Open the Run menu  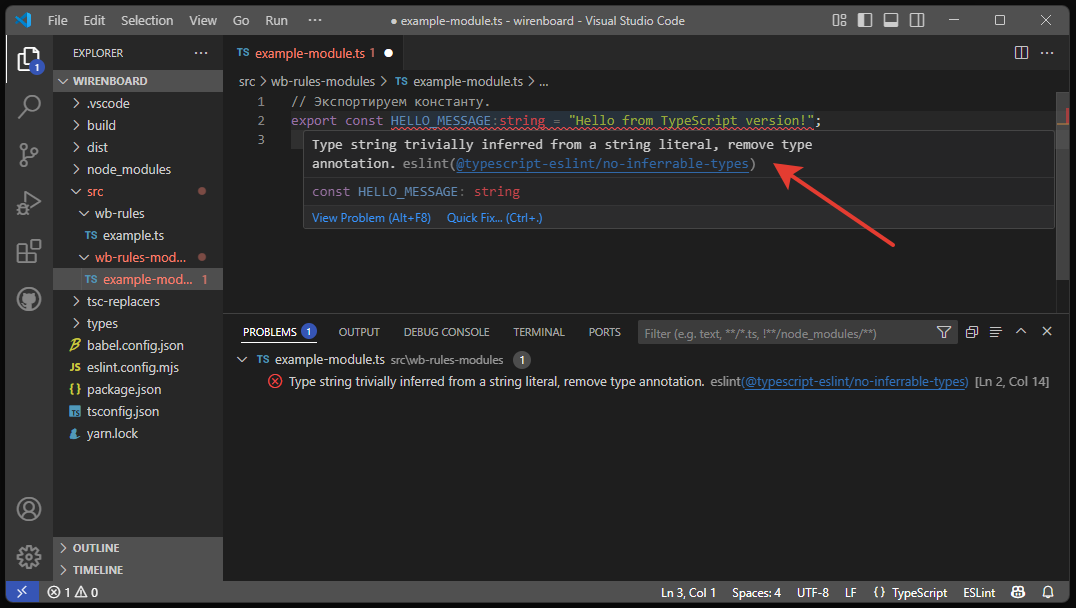pyautogui.click(x=277, y=21)
